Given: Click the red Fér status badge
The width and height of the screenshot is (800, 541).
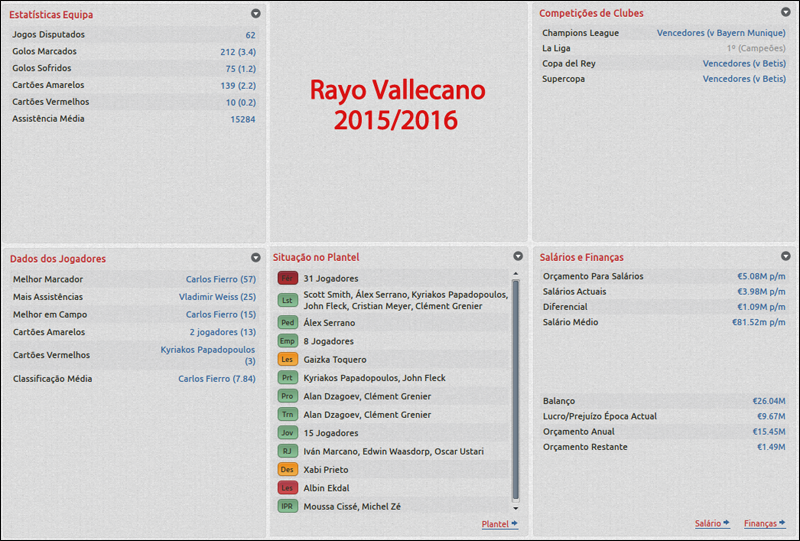Looking at the screenshot, I should tap(287, 278).
